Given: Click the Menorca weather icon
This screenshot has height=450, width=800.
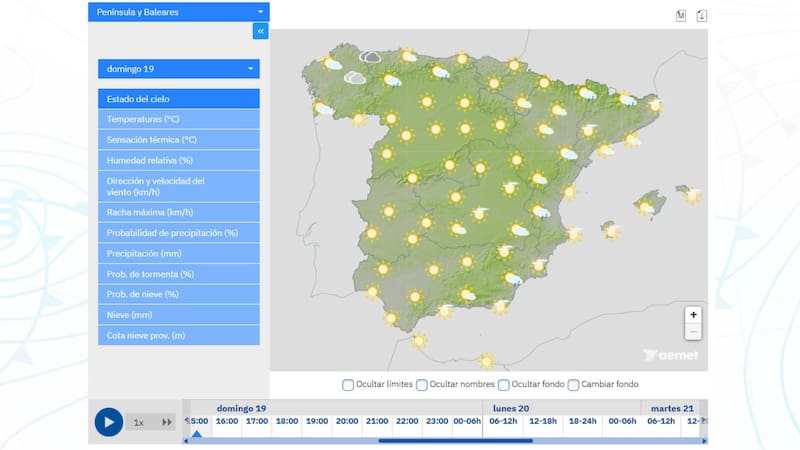Looking at the screenshot, I should click(x=692, y=194).
